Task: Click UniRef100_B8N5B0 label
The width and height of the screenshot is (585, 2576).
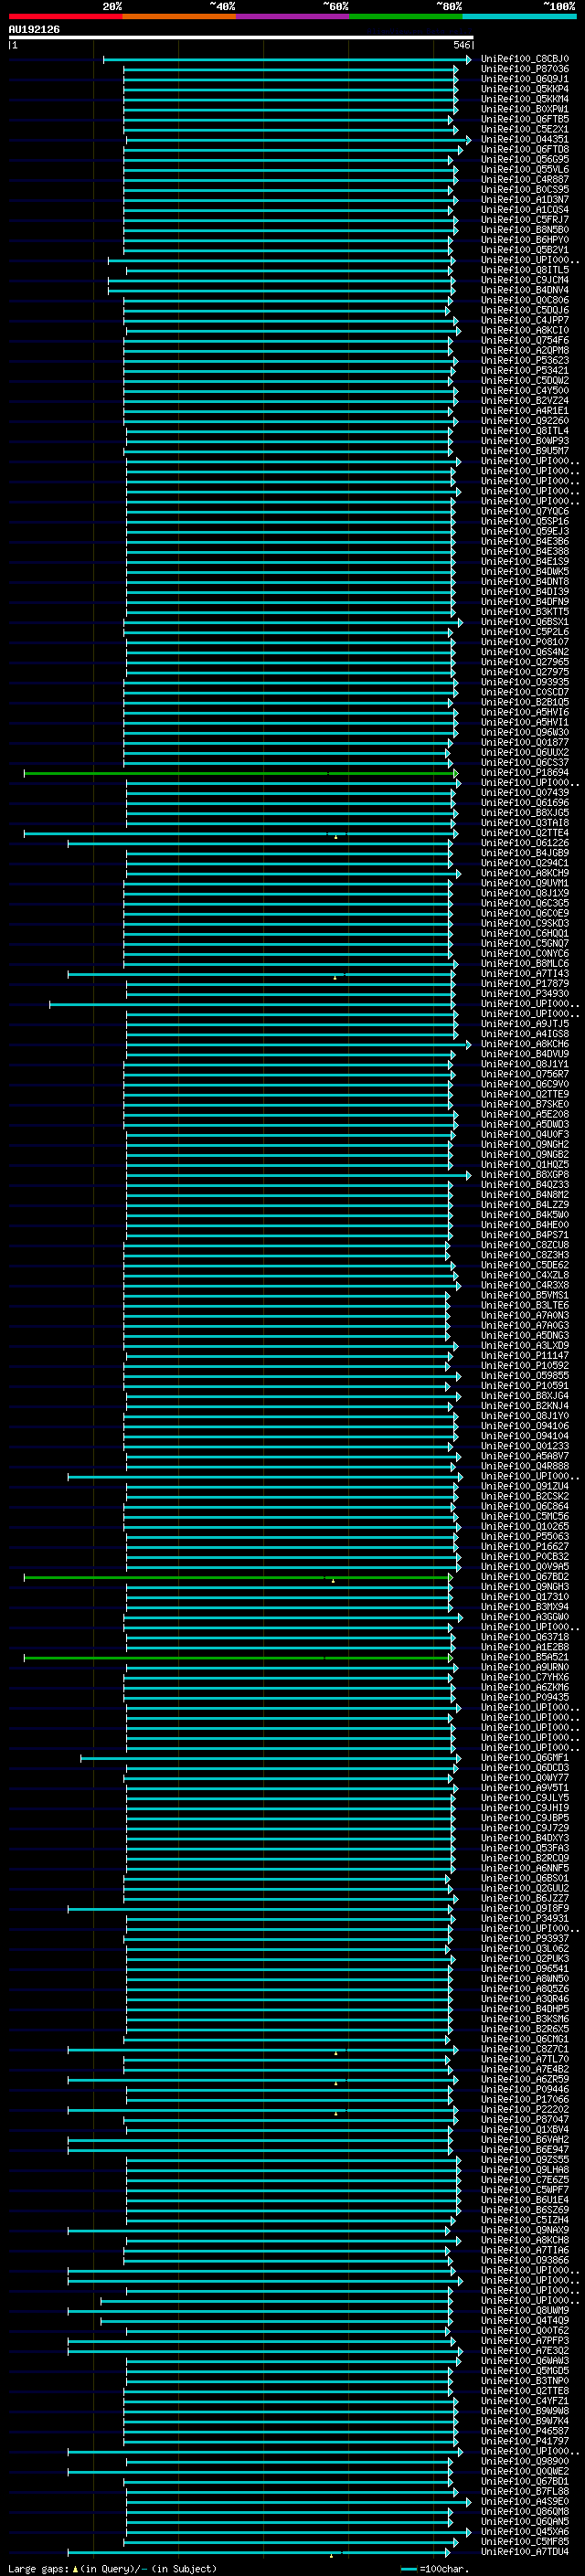Action: pos(524,230)
